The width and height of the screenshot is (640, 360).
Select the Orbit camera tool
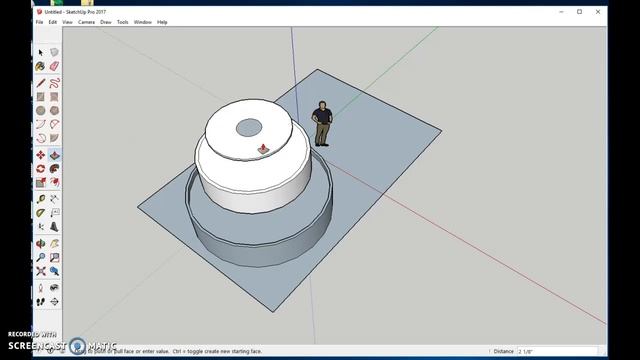pyautogui.click(x=40, y=244)
